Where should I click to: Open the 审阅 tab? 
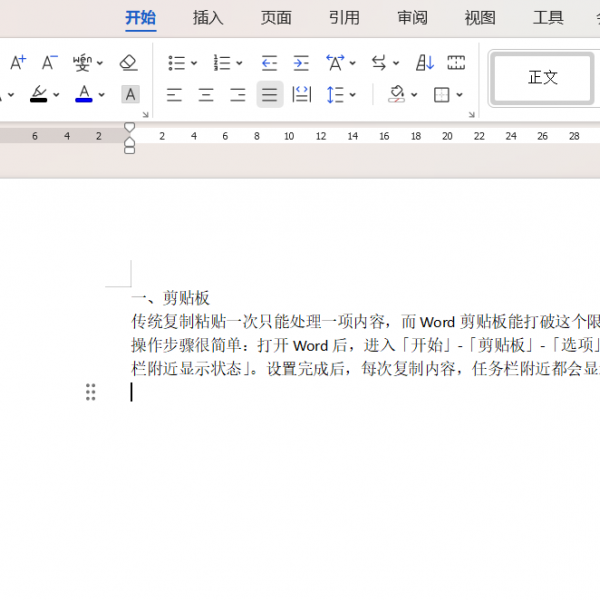[x=412, y=18]
